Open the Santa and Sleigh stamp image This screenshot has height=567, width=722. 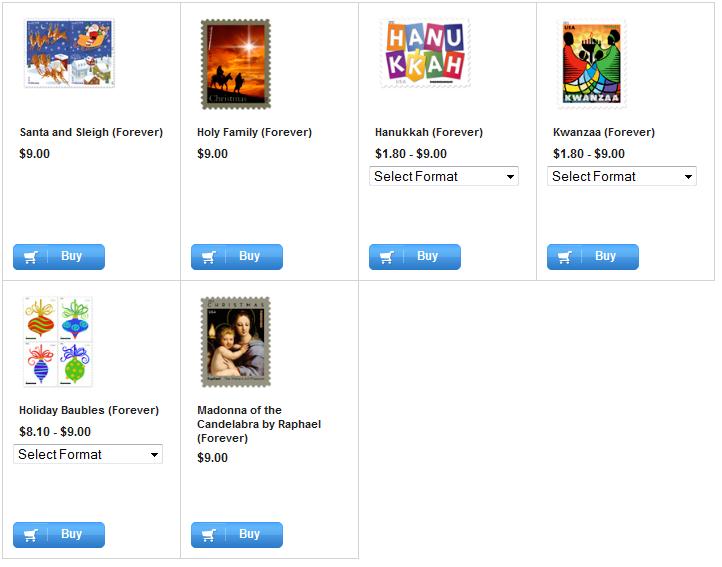(70, 53)
